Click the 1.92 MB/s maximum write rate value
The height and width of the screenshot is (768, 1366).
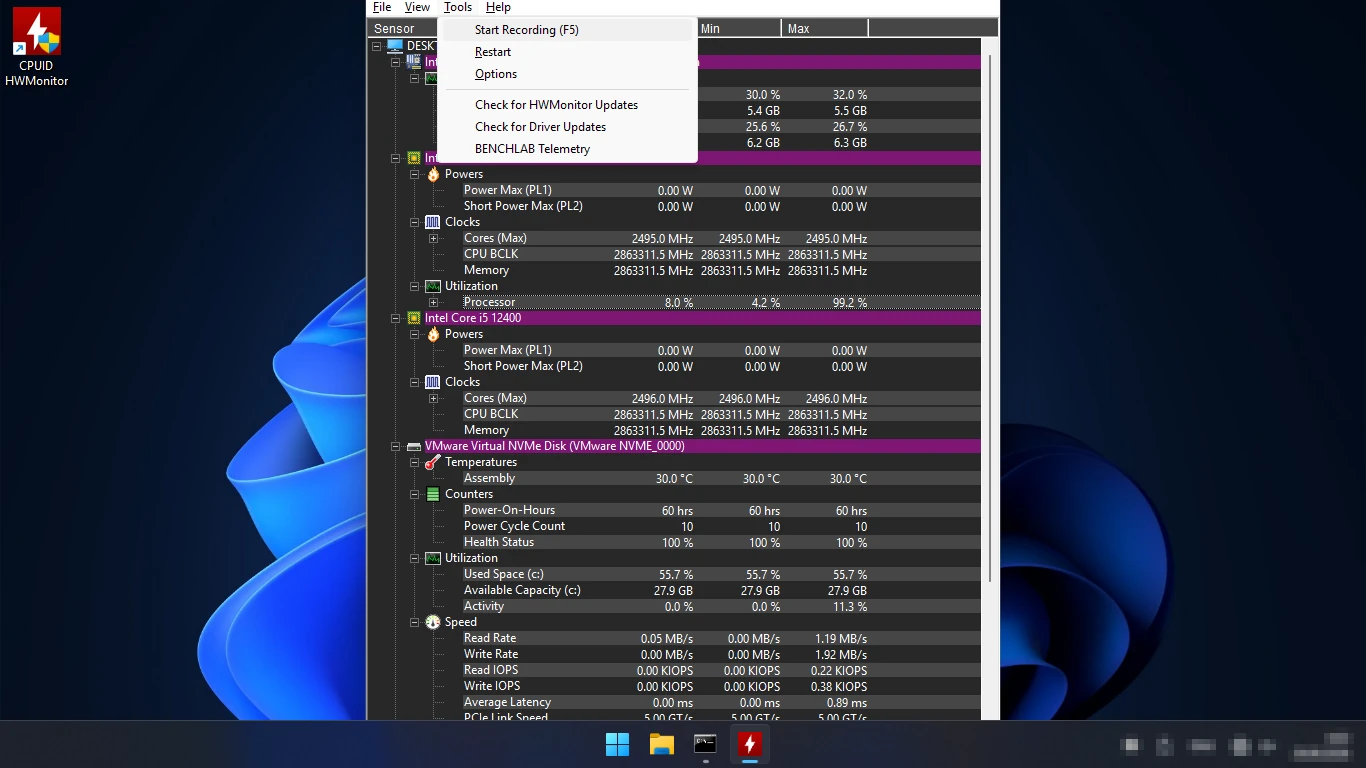(840, 655)
